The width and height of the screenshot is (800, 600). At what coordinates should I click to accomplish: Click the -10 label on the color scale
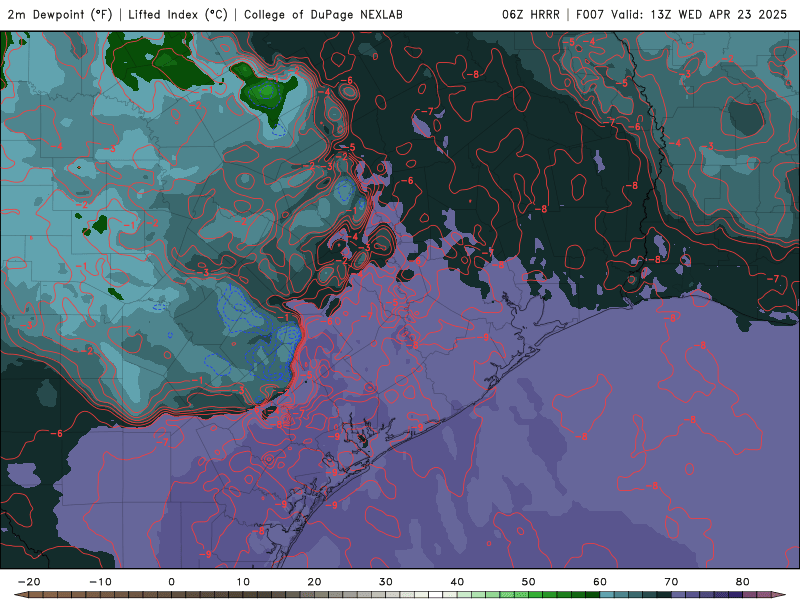[x=100, y=582]
